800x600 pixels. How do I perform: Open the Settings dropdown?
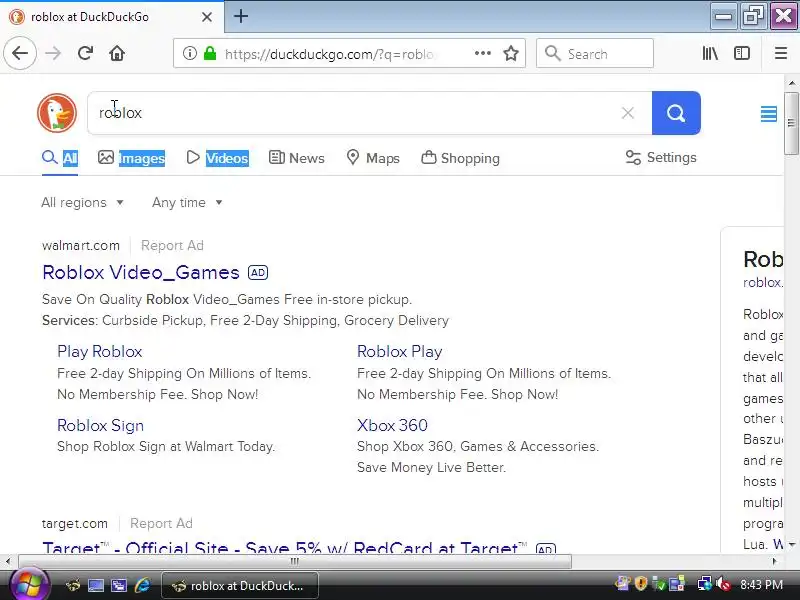(x=661, y=158)
